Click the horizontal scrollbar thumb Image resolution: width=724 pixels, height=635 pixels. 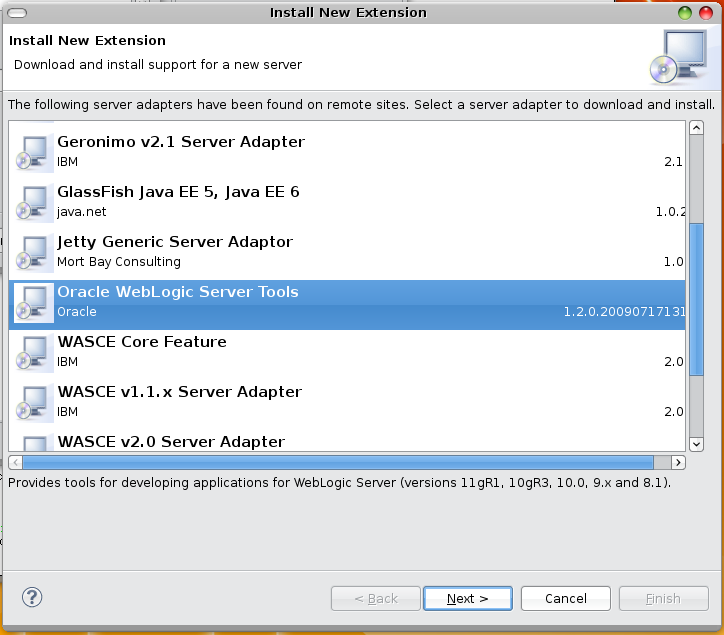click(x=338, y=462)
